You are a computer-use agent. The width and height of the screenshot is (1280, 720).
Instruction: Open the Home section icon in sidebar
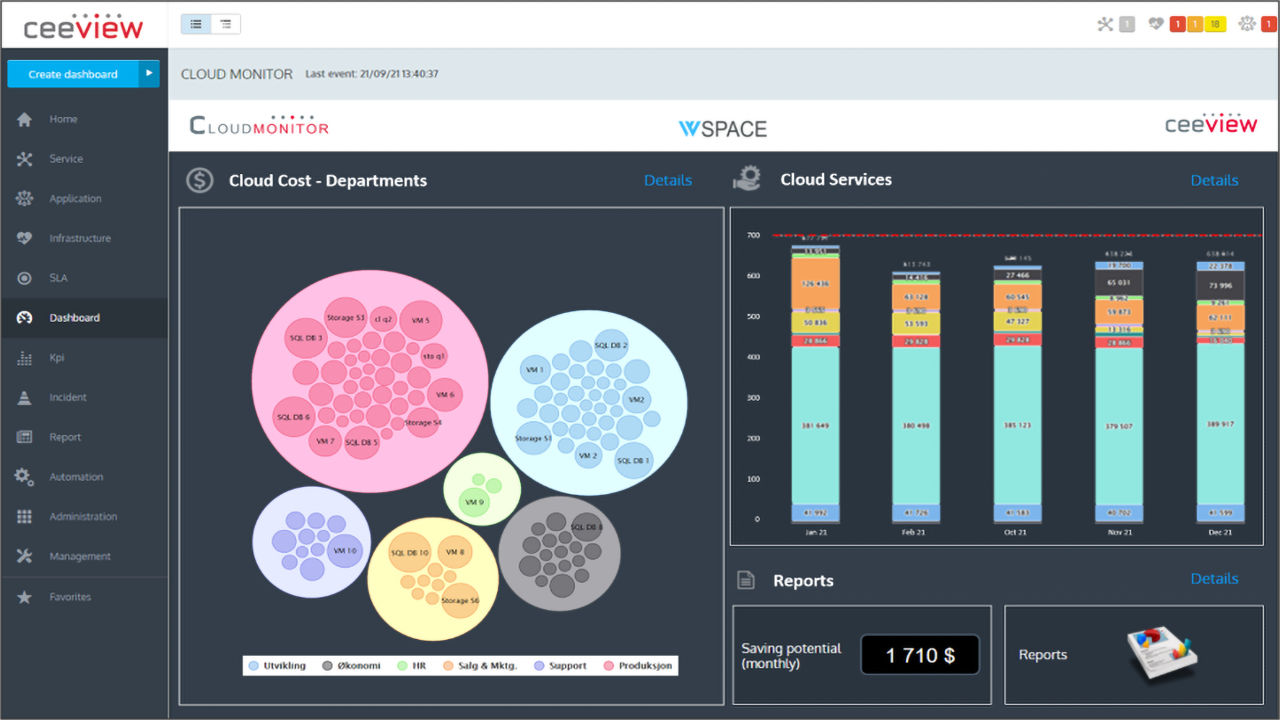click(x=25, y=119)
